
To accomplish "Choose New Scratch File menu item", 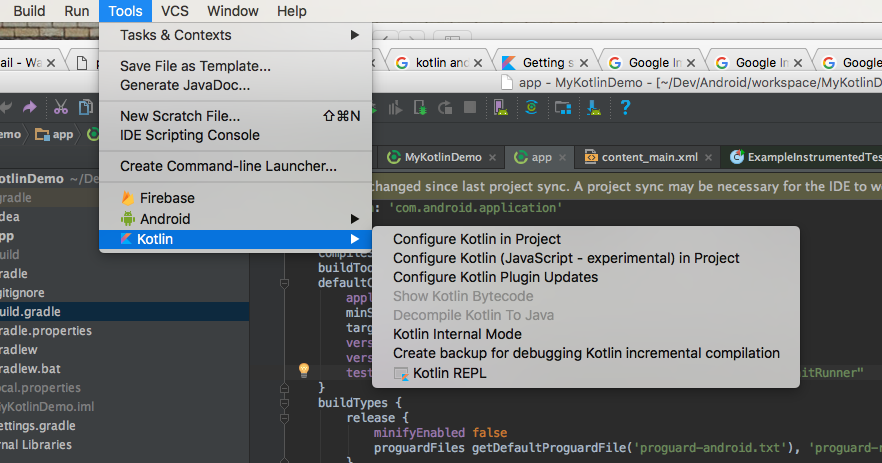I will pyautogui.click(x=235, y=116).
